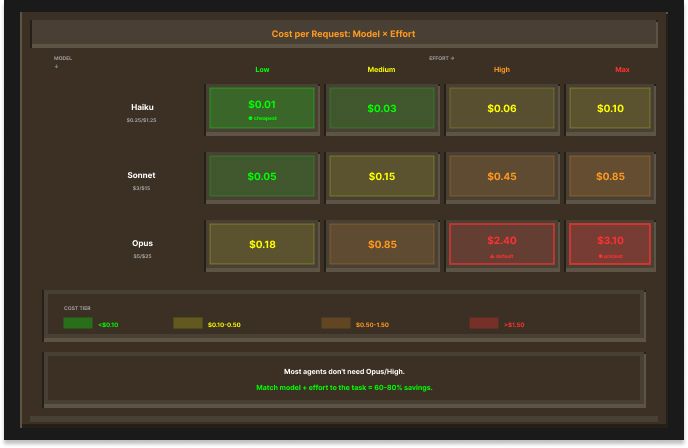Select the Haiku Max $0.10 cell
Image resolution: width=688 pixels, height=448 pixels.
610,108
